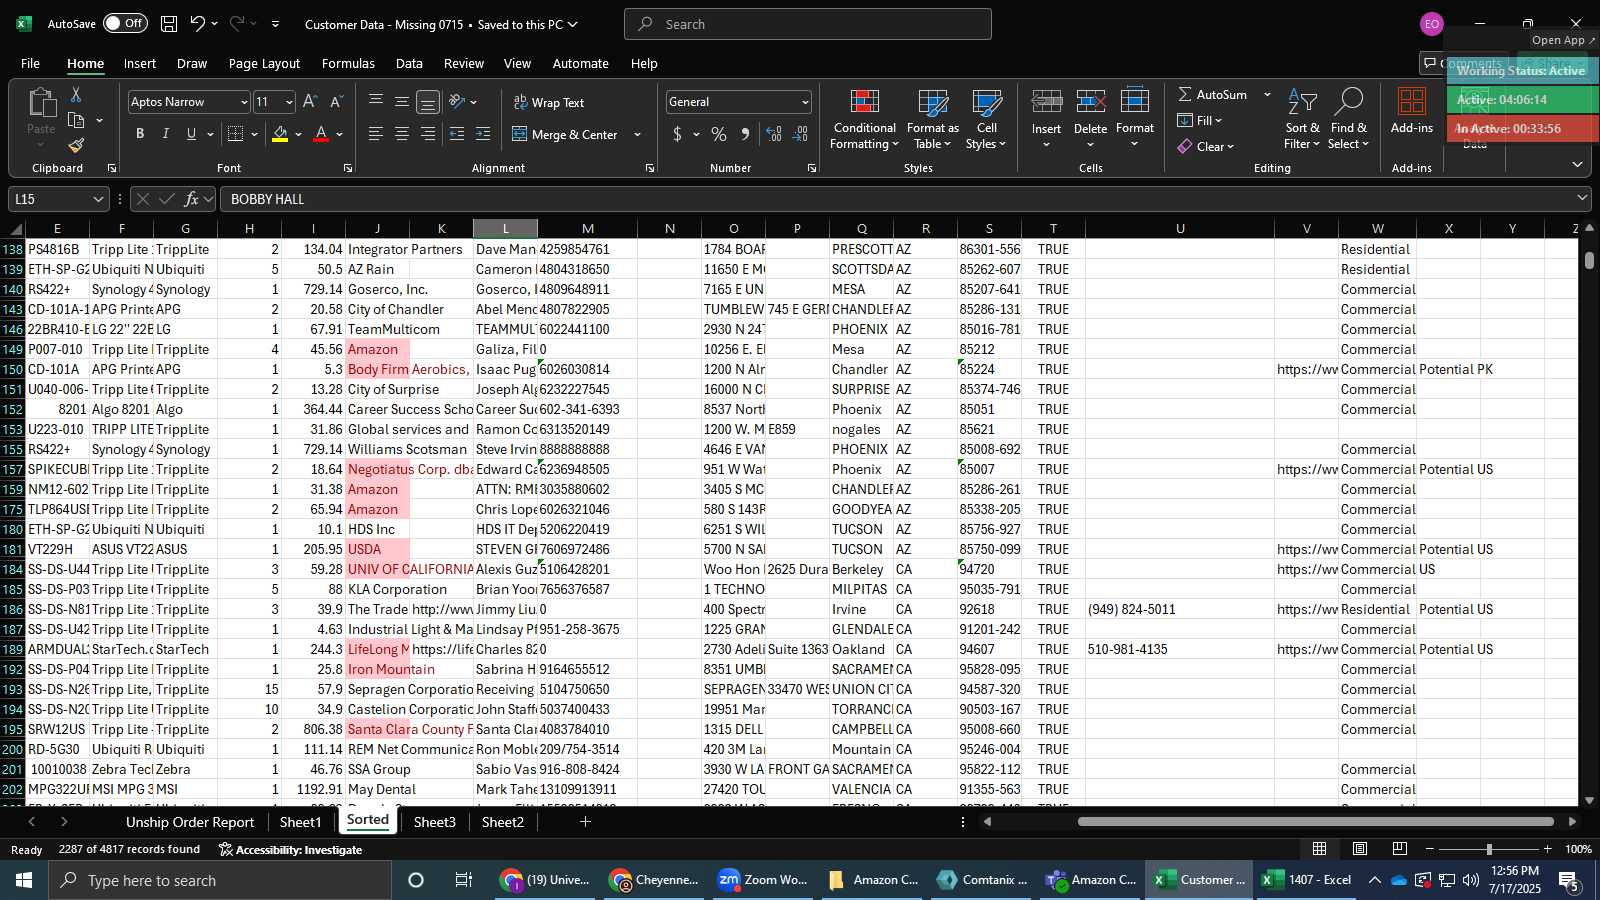This screenshot has width=1600, height=900.
Task: Increase font size with larger A icon
Action: [310, 102]
